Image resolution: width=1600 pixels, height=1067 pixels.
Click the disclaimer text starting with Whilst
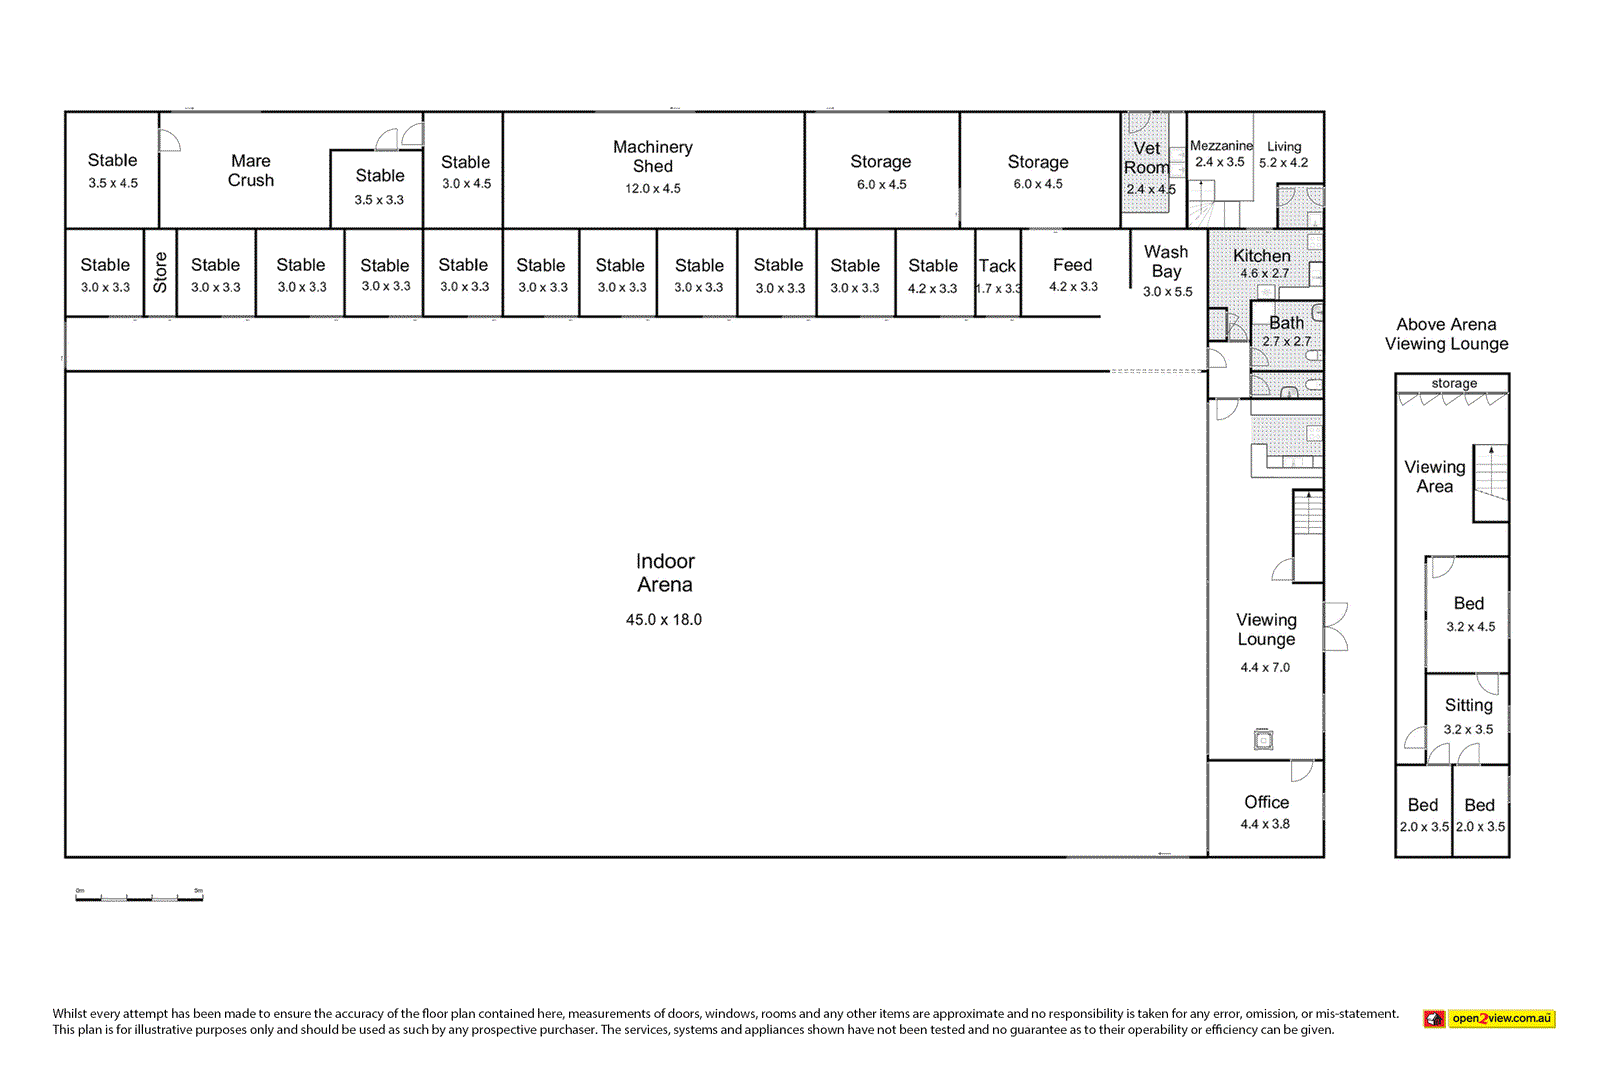tap(725, 1021)
